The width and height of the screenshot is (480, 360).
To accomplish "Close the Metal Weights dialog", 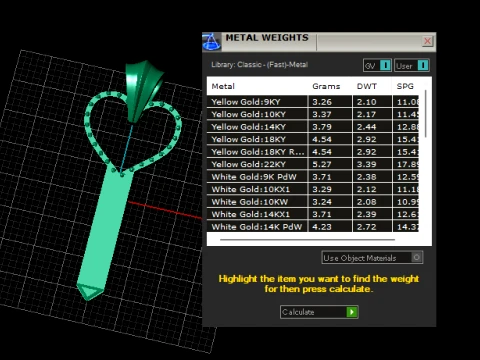I will pyautogui.click(x=427, y=41).
